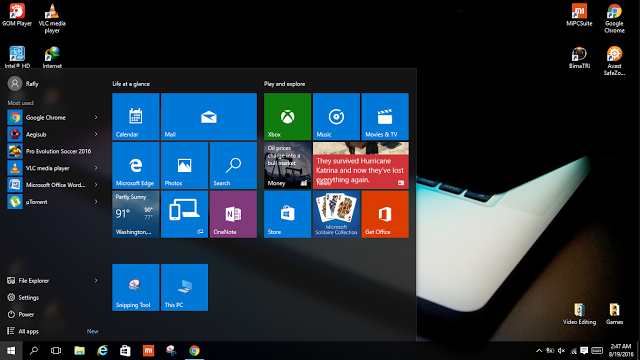Open Internet Explorer taskbar icon
This screenshot has height=360, width=640.
102,351
